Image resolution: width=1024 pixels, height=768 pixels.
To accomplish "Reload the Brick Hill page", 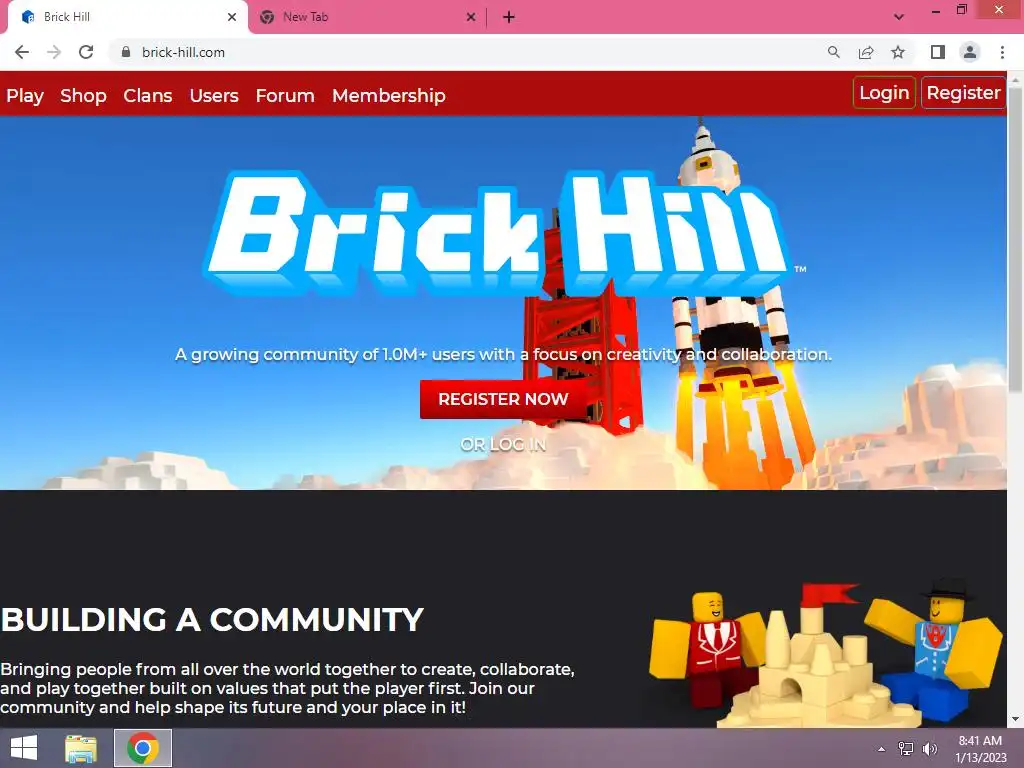I will tap(86, 52).
